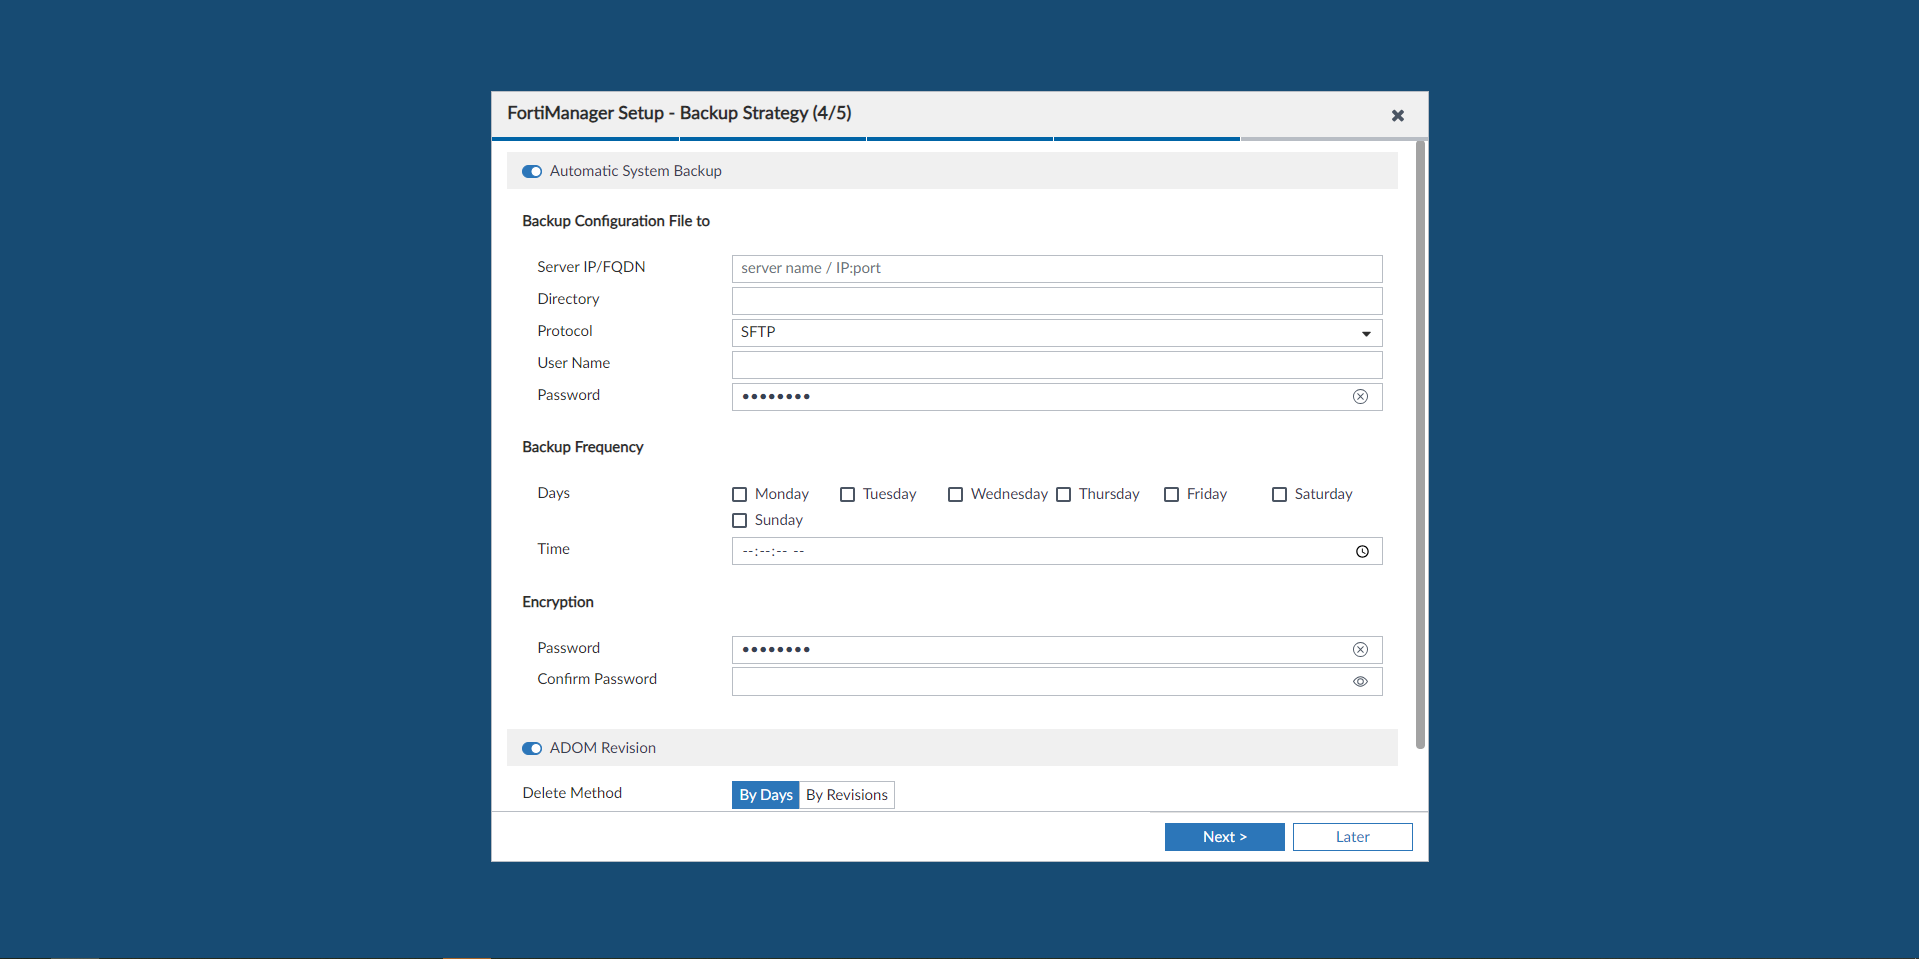Expand the Protocol SFTP dropdown
The height and width of the screenshot is (959, 1919).
tap(1056, 333)
